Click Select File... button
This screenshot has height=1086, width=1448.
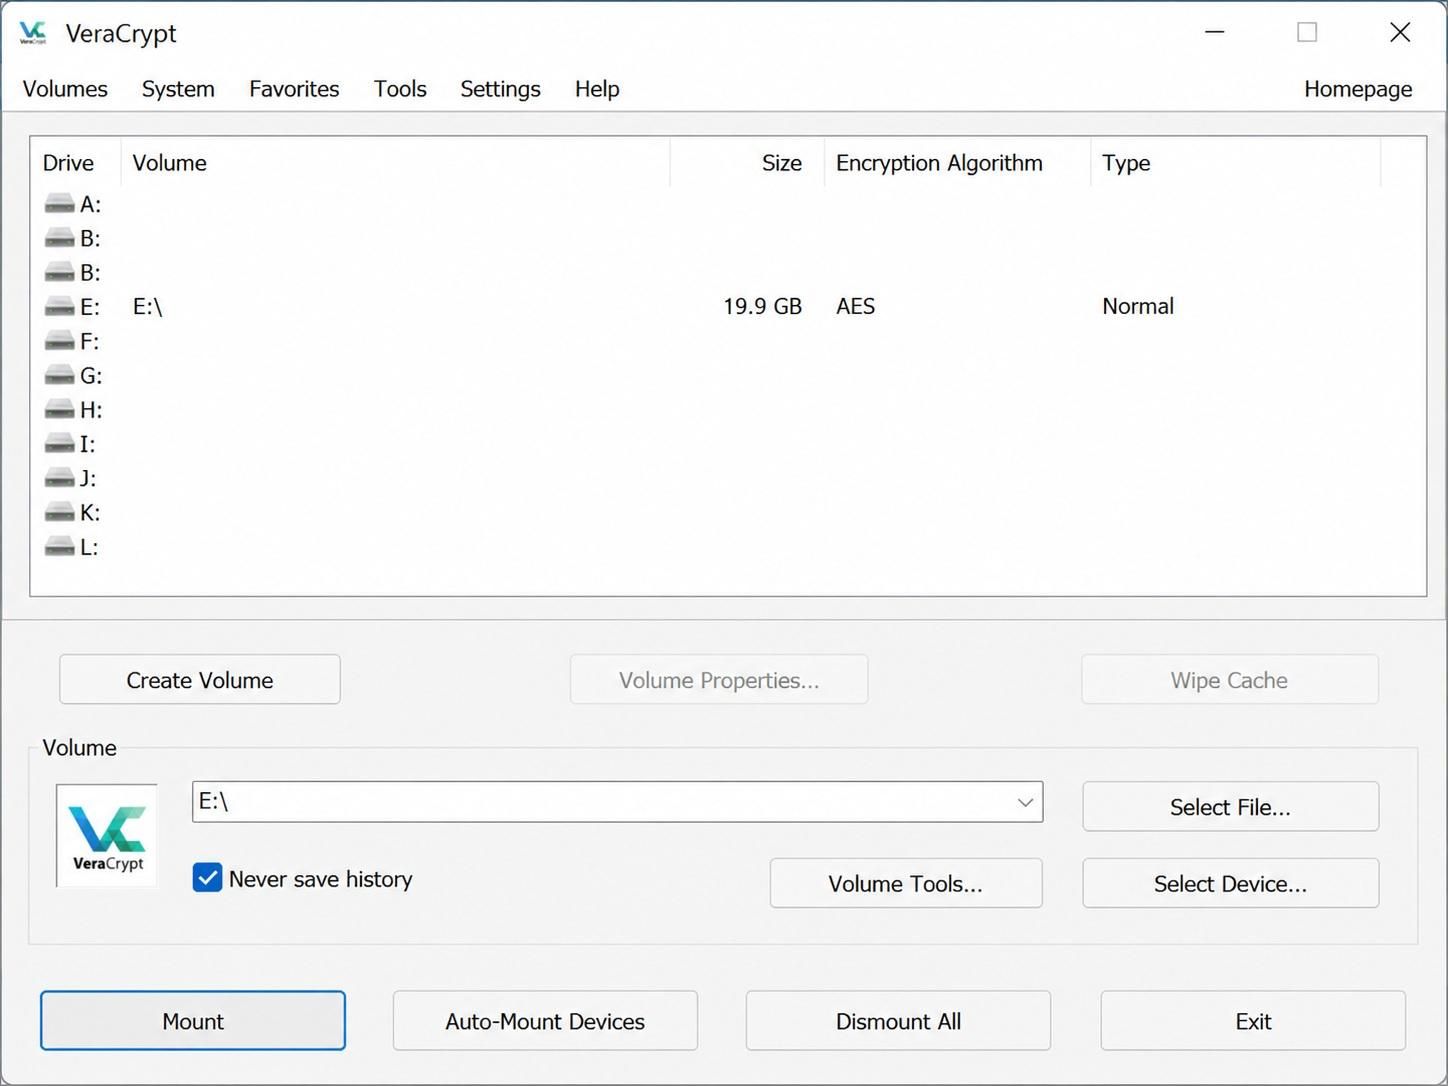1230,807
